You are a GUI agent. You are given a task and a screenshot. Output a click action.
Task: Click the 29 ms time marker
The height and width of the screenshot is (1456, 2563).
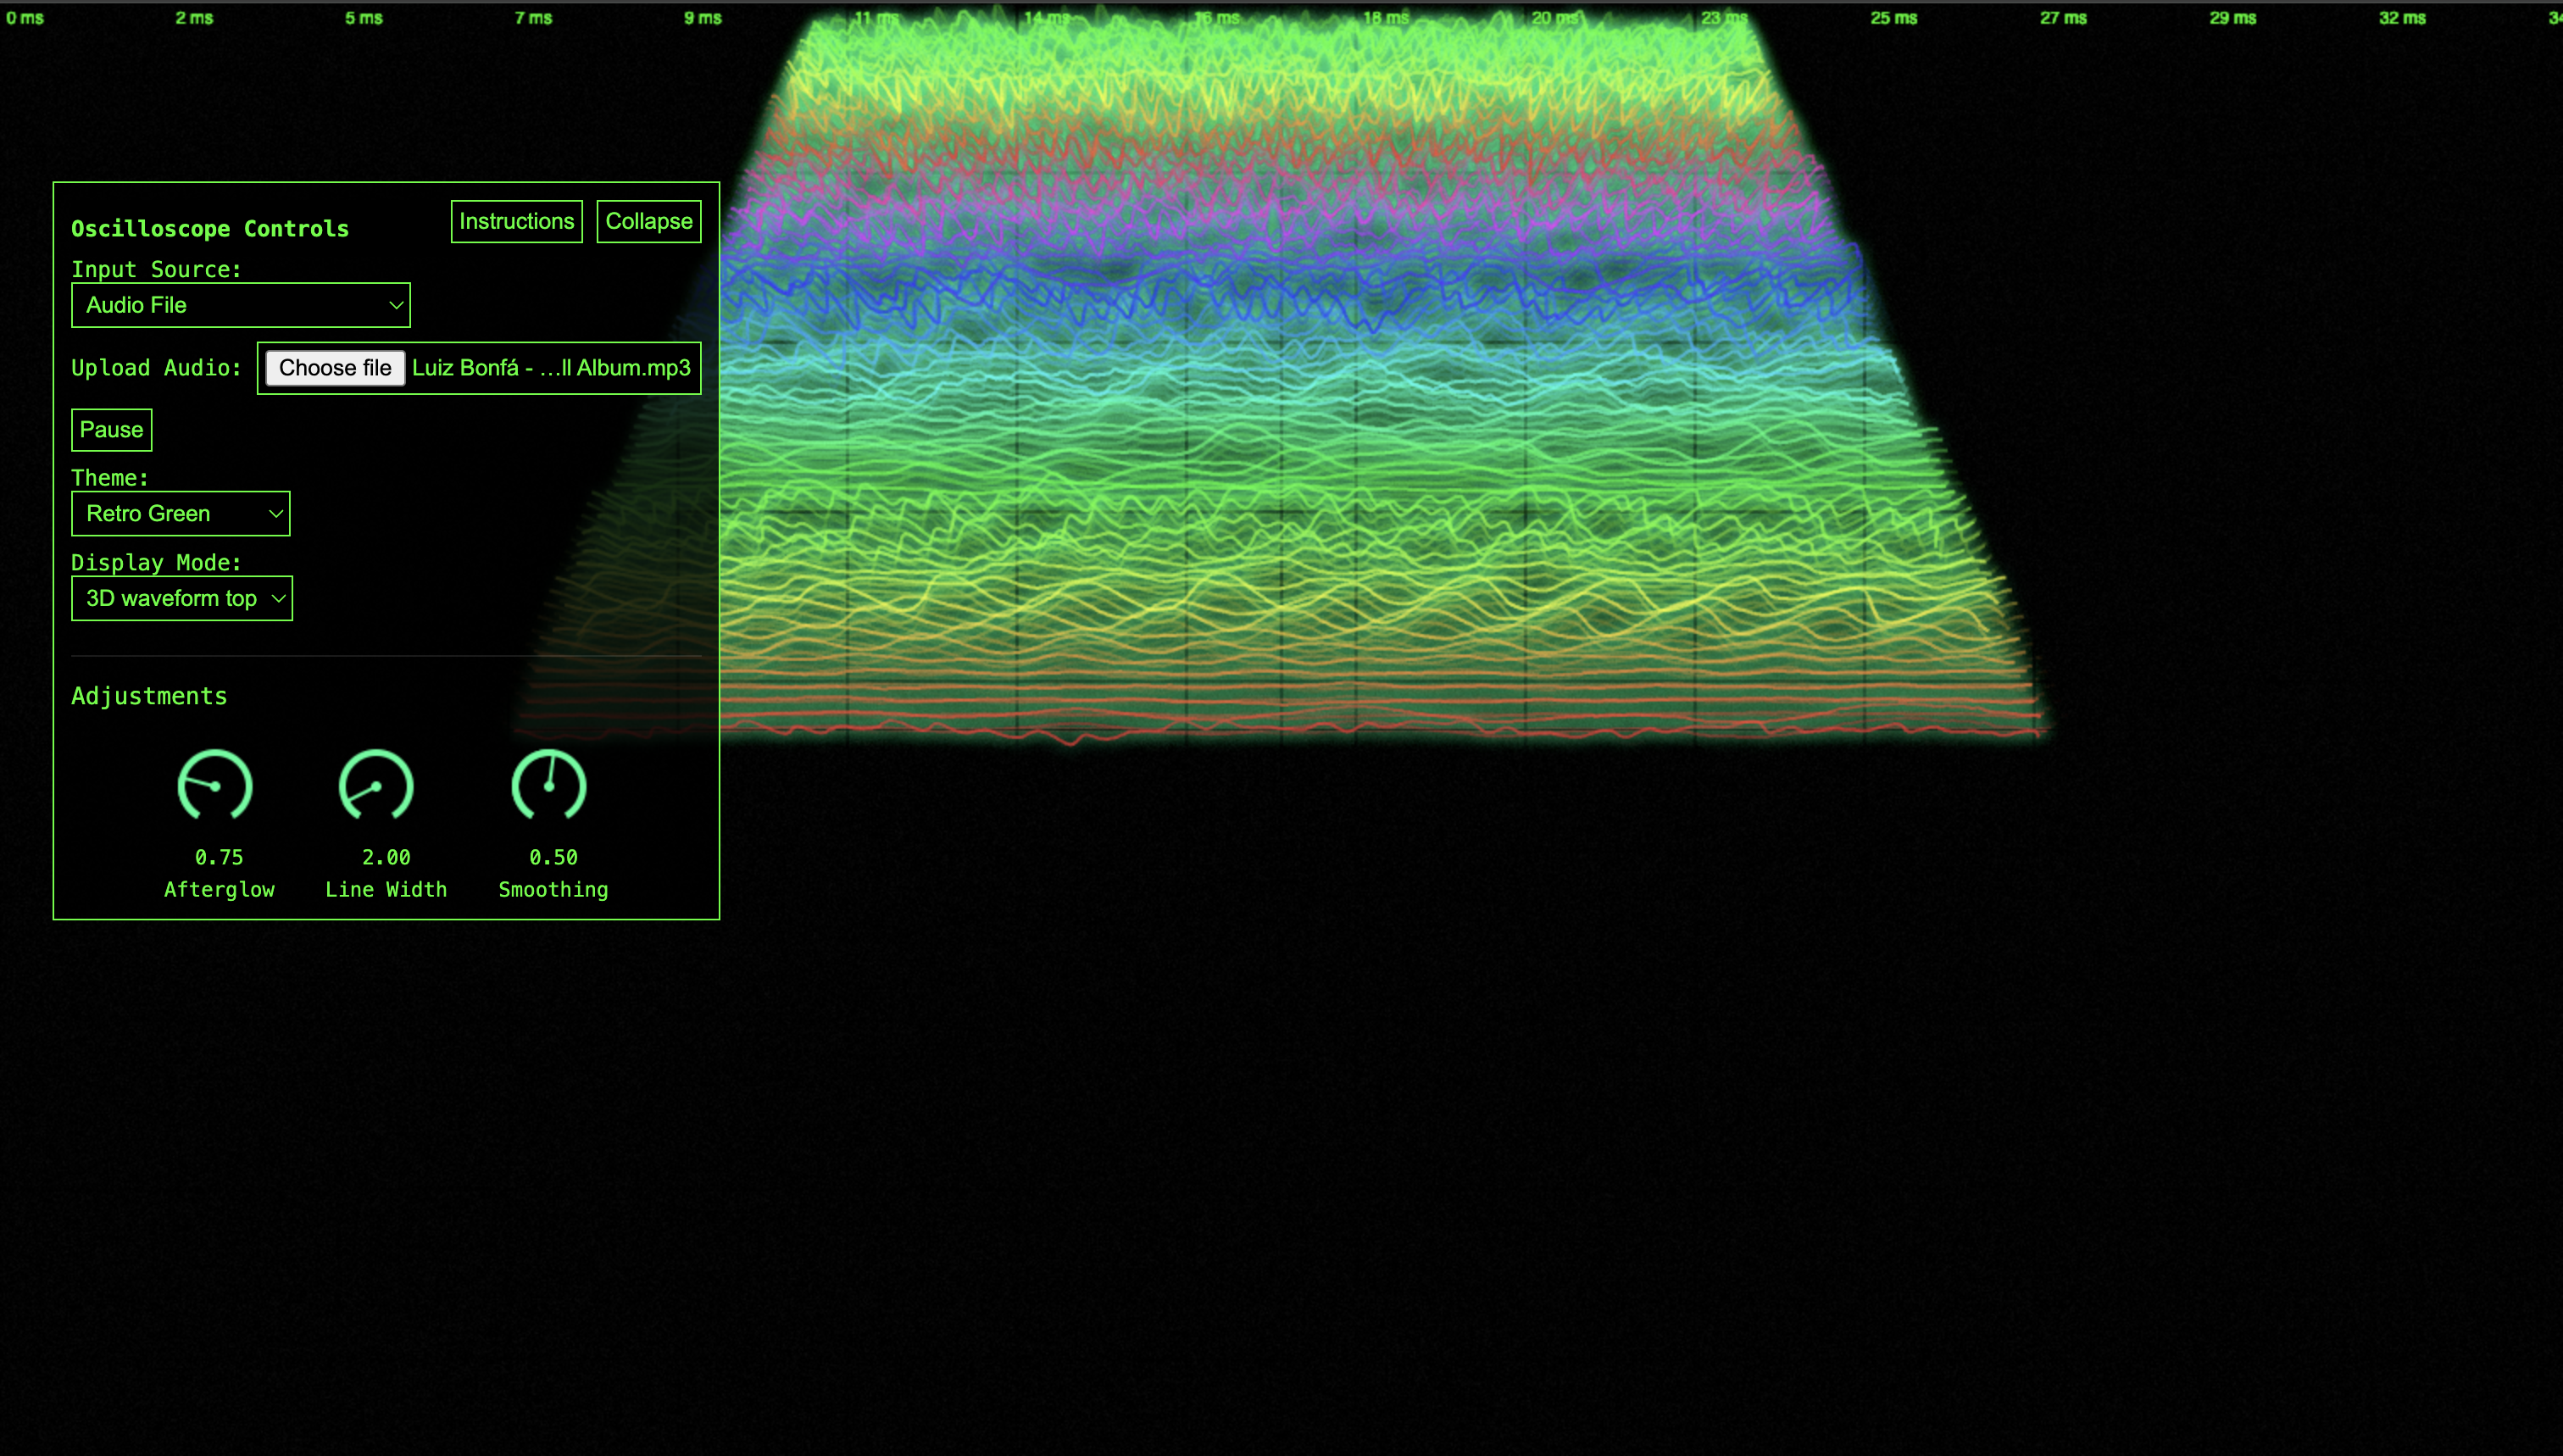[2232, 18]
